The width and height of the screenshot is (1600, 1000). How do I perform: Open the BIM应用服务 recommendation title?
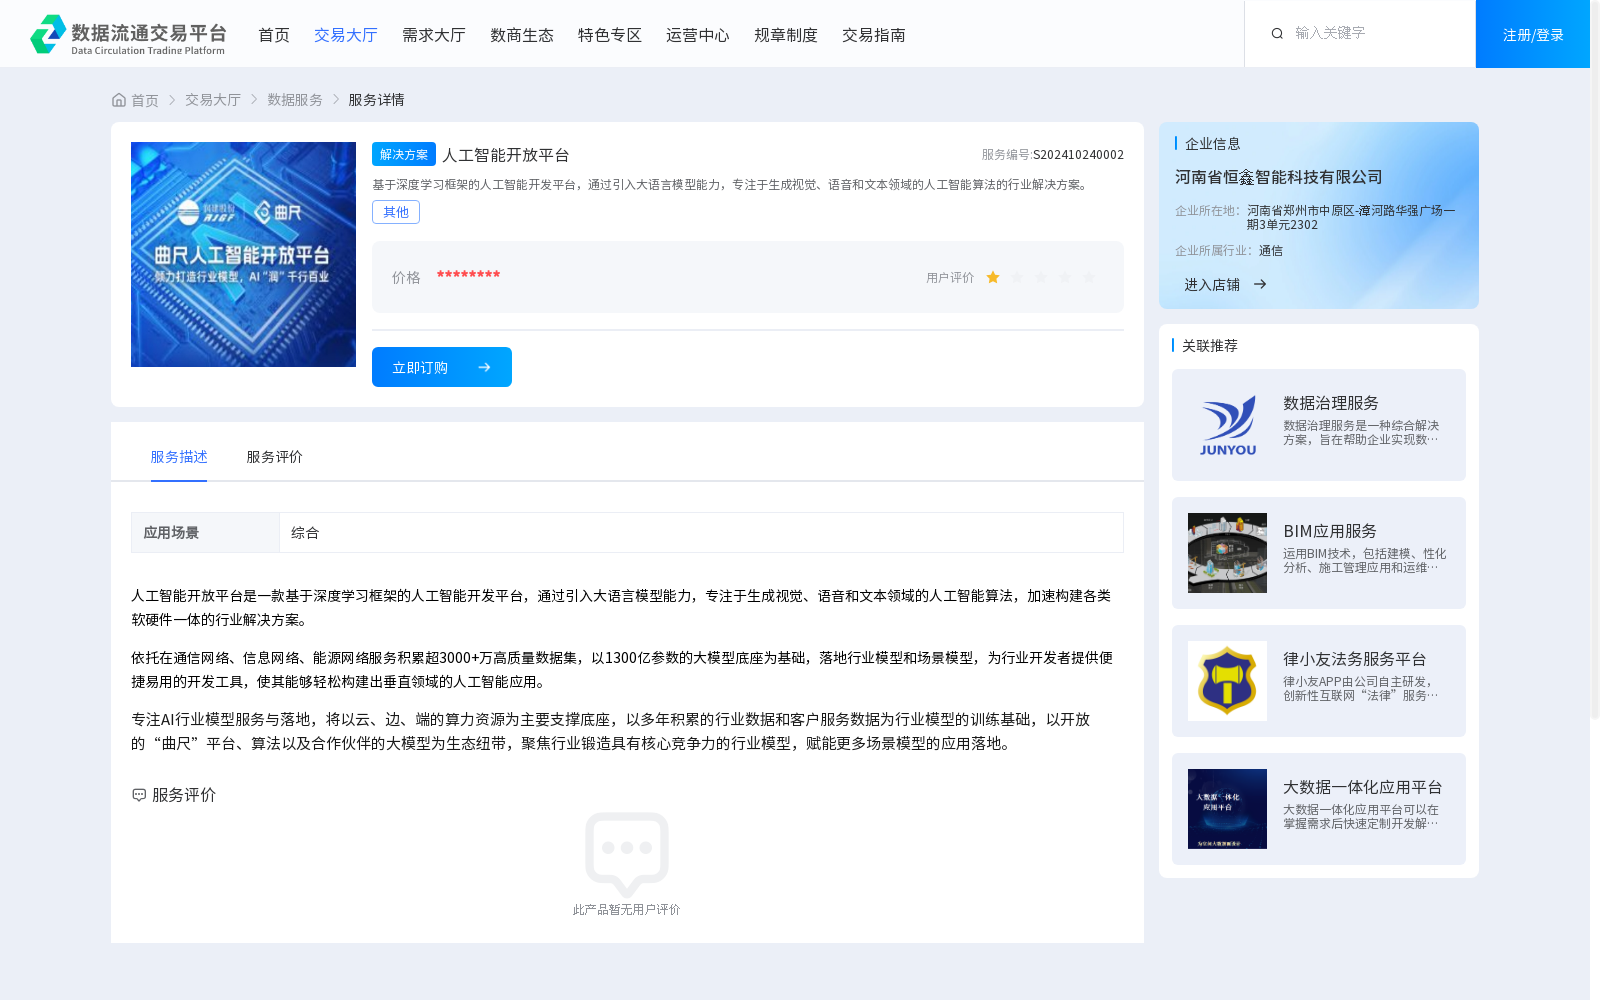coord(1330,531)
